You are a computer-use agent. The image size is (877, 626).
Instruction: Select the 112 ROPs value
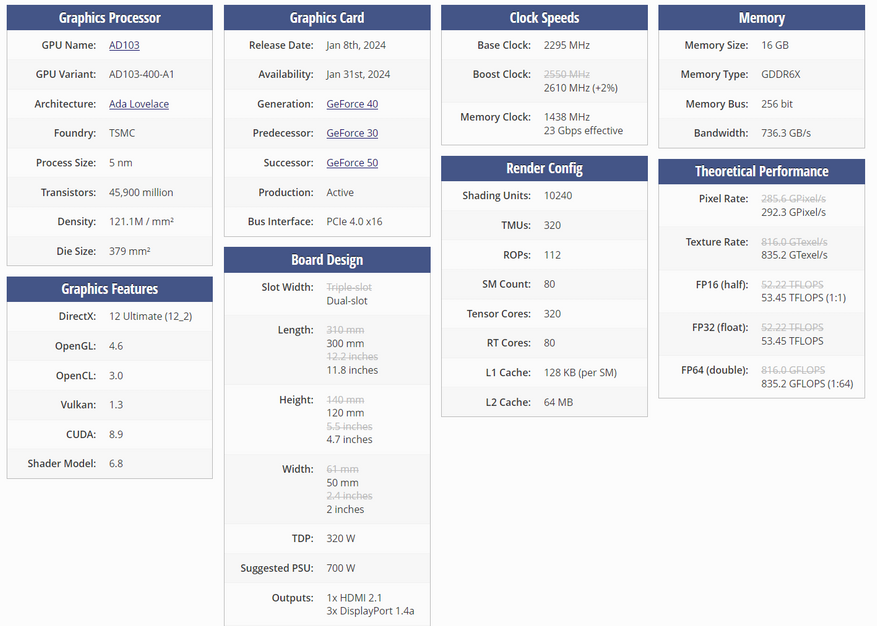click(552, 255)
